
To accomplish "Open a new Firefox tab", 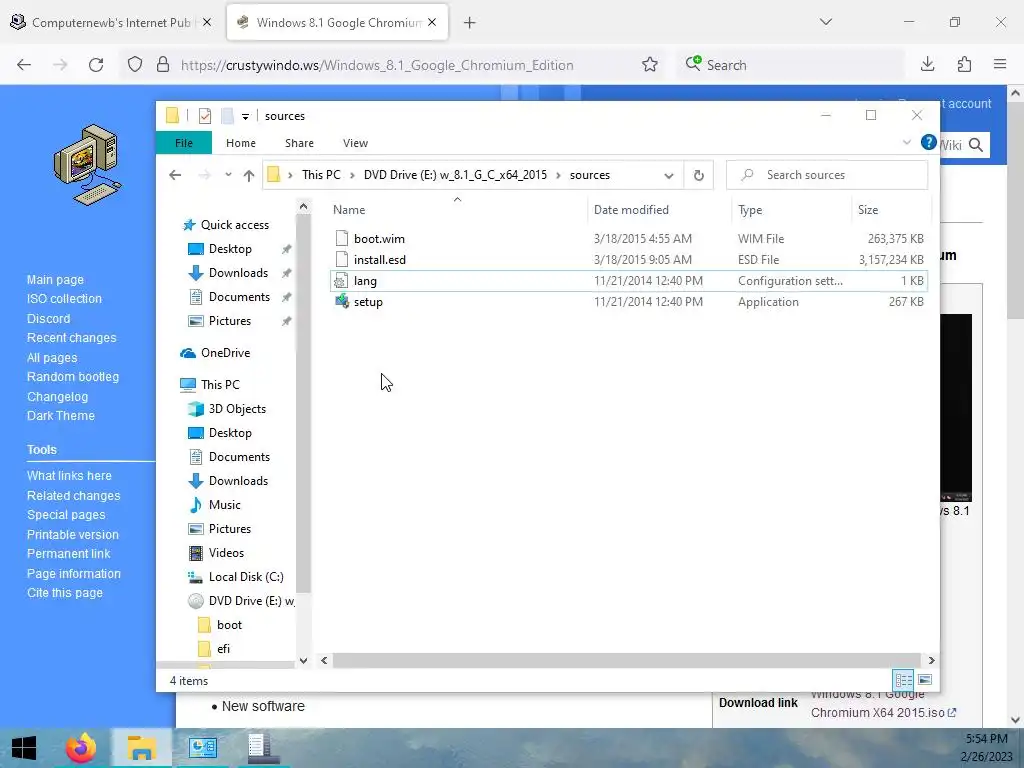I will (x=470, y=23).
